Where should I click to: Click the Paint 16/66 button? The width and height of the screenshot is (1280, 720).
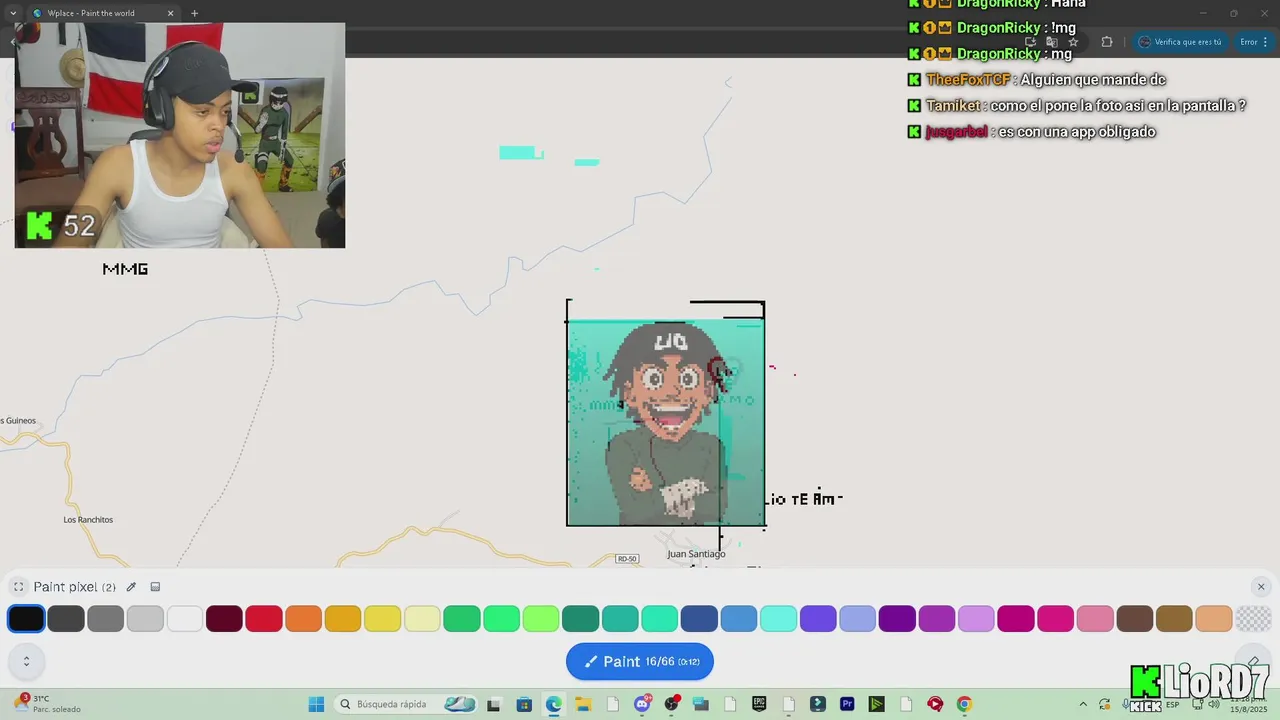tap(640, 661)
